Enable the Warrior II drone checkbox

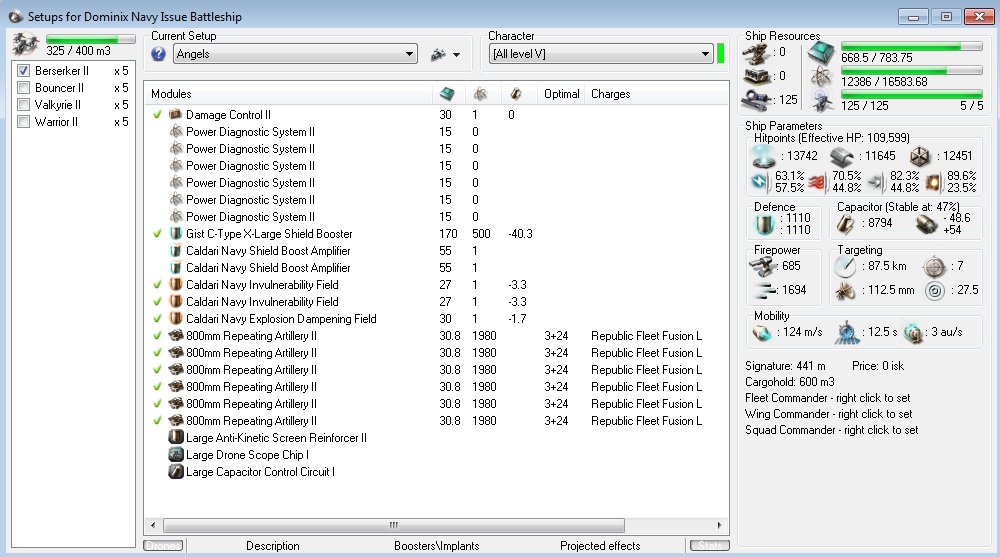(x=24, y=122)
